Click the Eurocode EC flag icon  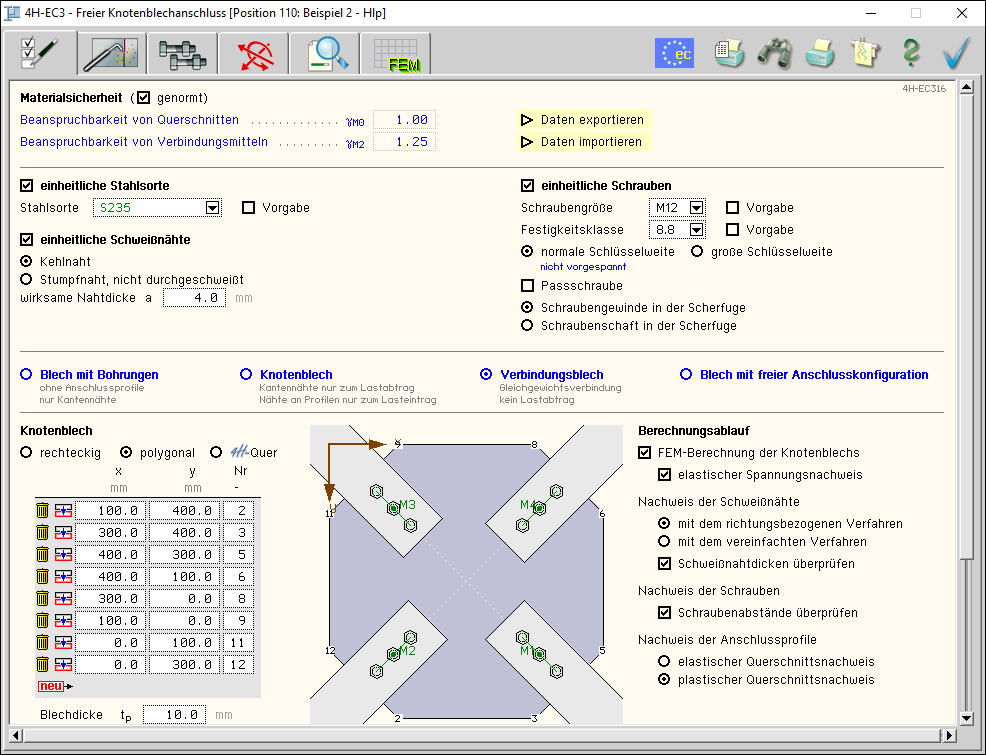(674, 53)
